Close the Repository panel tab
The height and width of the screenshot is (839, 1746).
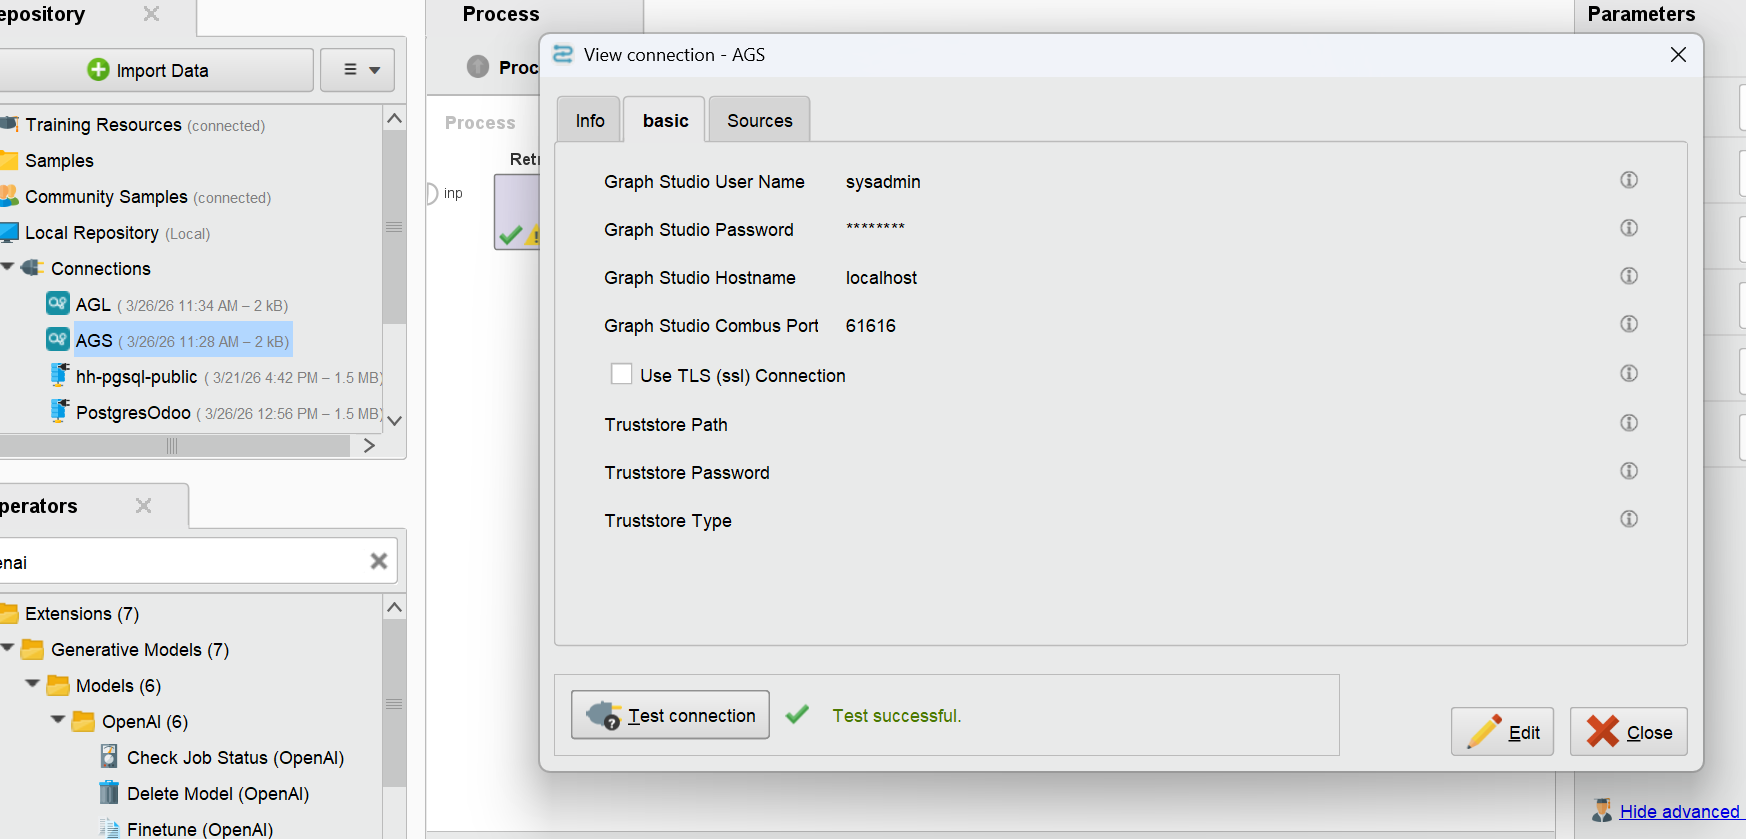(151, 14)
